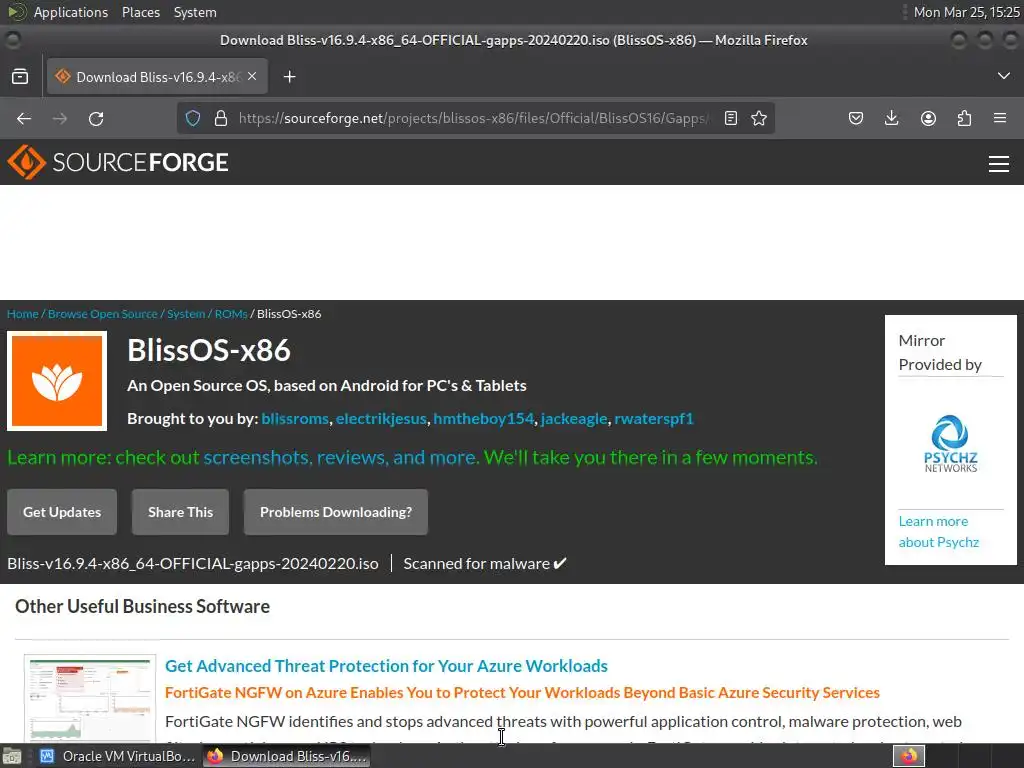
Task: Open Firefox application hamburger menu
Action: pos(1000,118)
